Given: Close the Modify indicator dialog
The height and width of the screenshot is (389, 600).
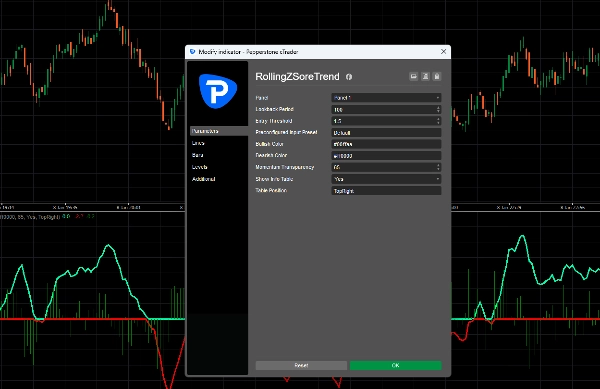Looking at the screenshot, I should click(443, 52).
